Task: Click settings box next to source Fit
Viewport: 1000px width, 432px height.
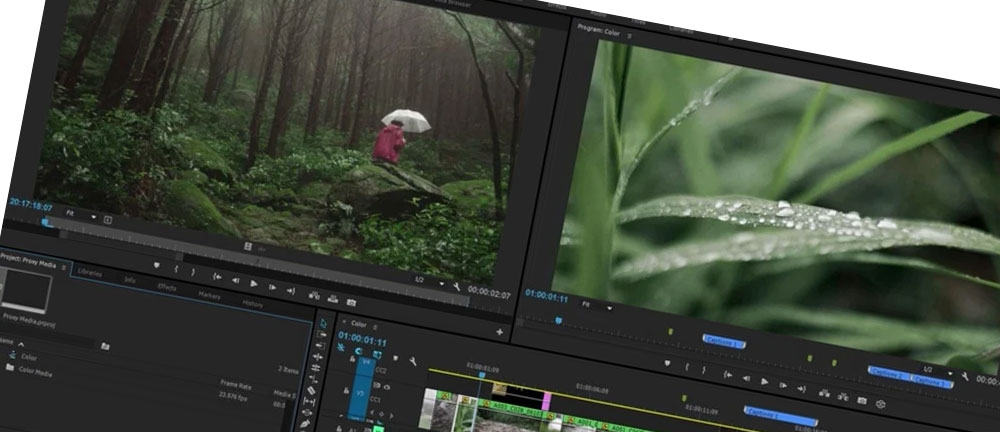Action: pyautogui.click(x=107, y=220)
